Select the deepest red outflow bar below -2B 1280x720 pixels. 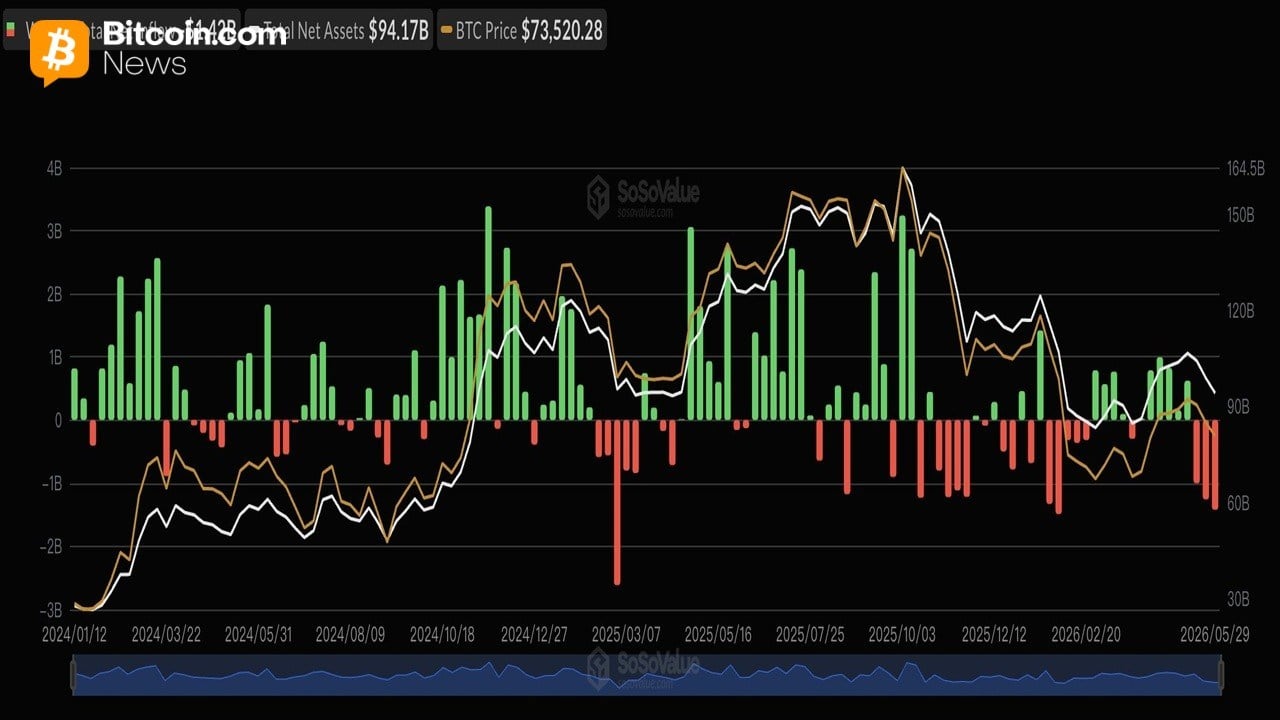coord(617,502)
